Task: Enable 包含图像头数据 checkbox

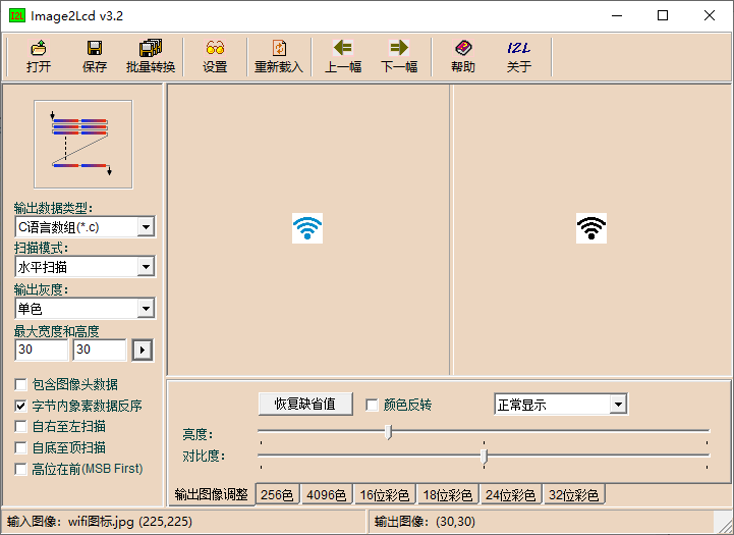Action: [21, 385]
